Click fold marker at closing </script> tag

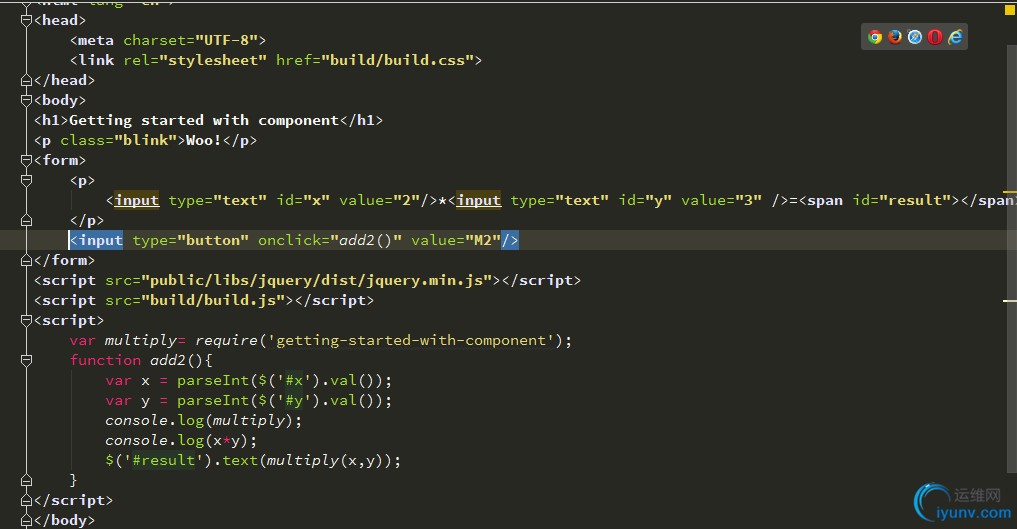click(27, 500)
